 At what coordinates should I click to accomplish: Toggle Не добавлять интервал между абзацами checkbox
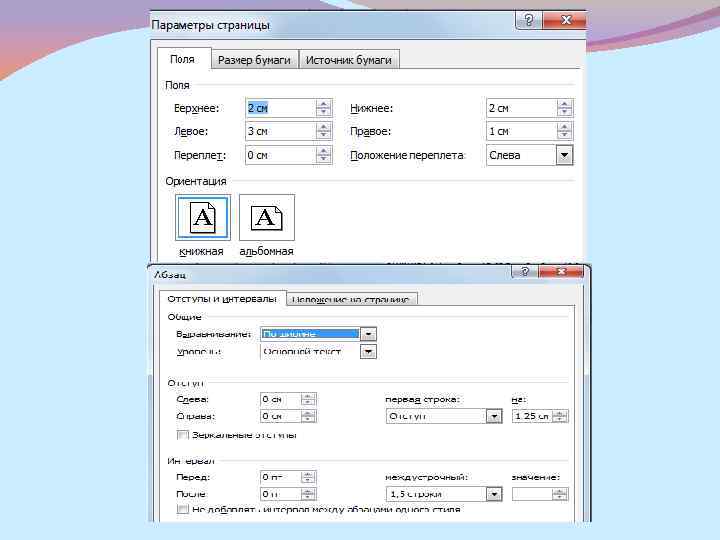(183, 509)
